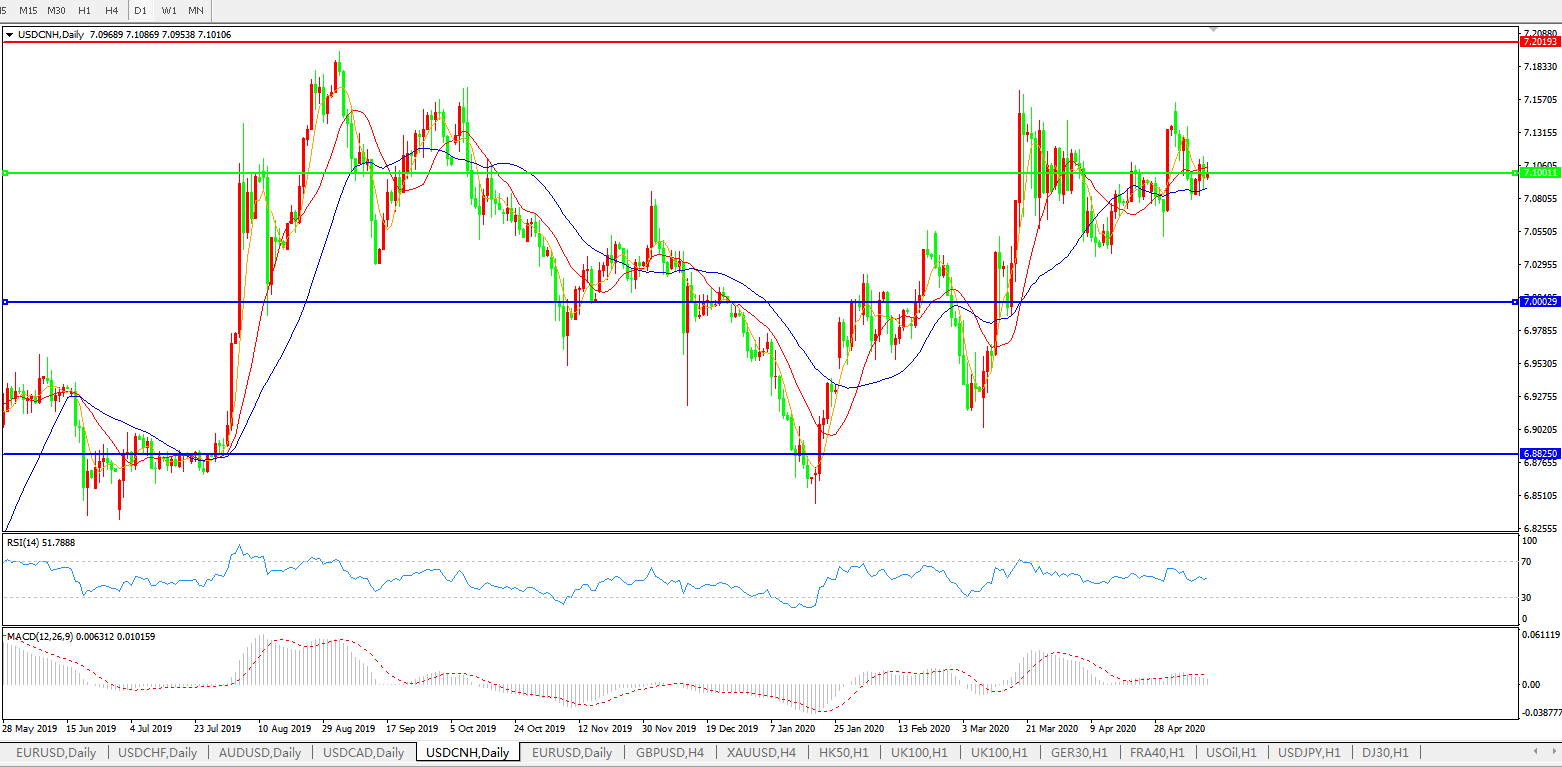Enable the M30 timeframe
The height and width of the screenshot is (767, 1562).
click(x=56, y=10)
